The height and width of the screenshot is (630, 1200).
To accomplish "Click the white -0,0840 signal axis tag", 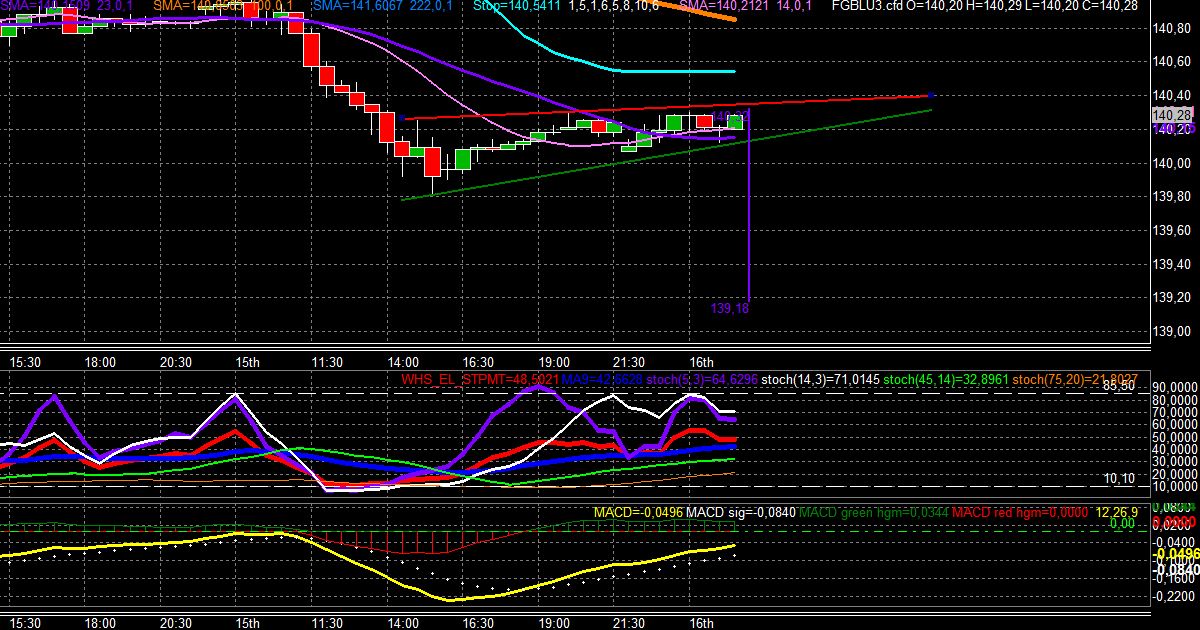I will click(x=1176, y=569).
